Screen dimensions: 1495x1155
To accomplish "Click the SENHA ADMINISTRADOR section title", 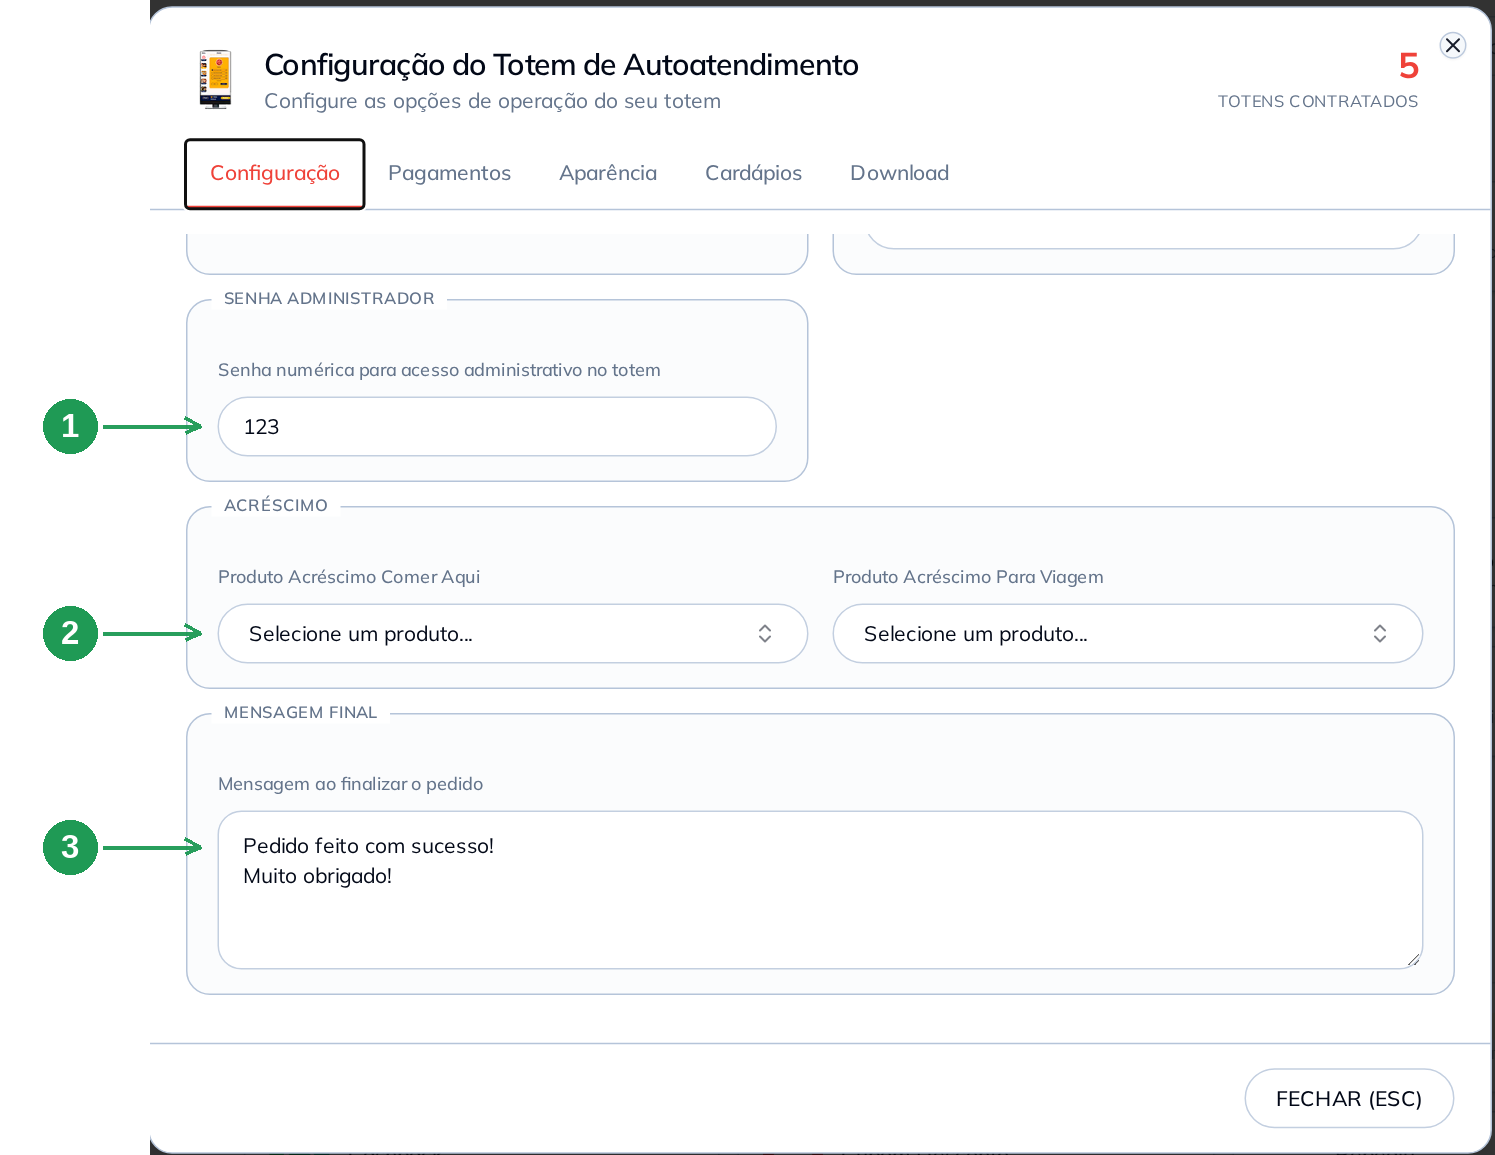I will tap(329, 298).
